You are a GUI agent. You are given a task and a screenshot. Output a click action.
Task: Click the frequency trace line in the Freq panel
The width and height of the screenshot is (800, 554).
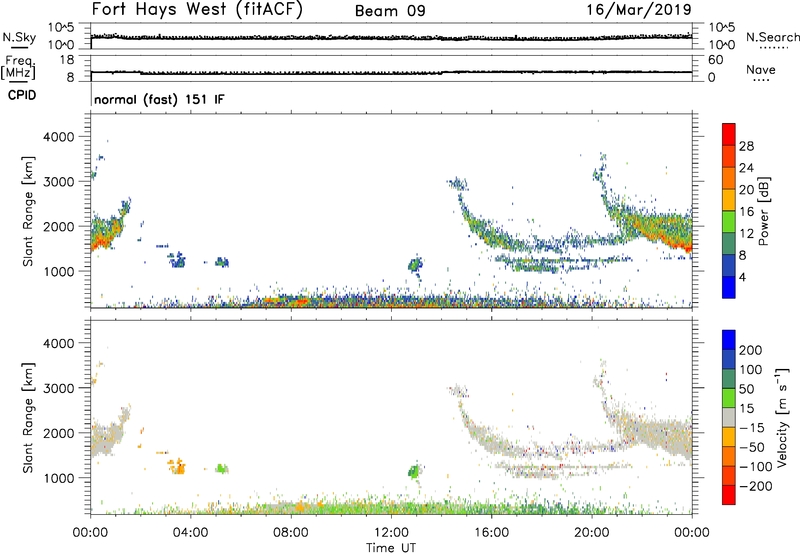(x=391, y=72)
